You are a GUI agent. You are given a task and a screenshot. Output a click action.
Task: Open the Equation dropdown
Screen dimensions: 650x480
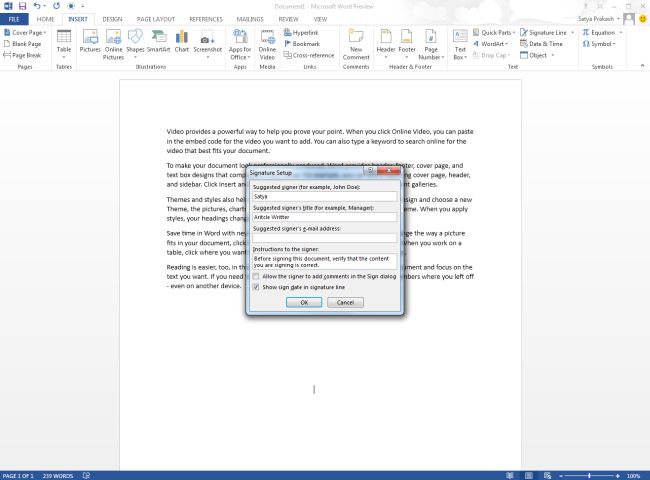[x=621, y=32]
